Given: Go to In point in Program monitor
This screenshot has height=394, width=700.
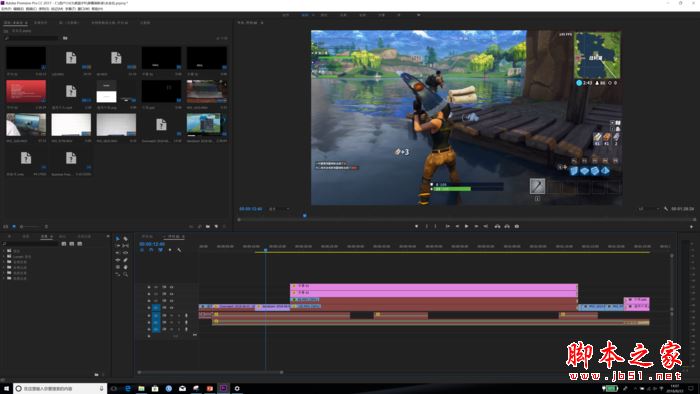Looking at the screenshot, I should (x=447, y=226).
